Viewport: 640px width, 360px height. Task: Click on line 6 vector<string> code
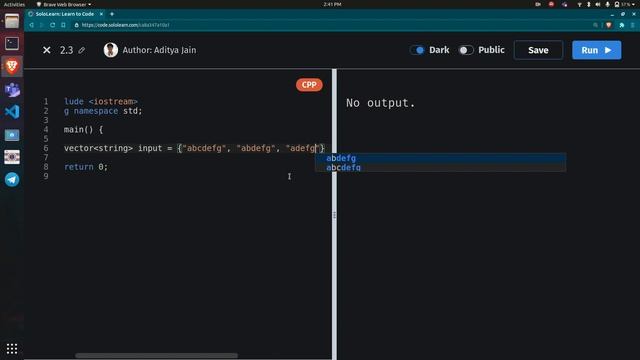tap(194, 148)
